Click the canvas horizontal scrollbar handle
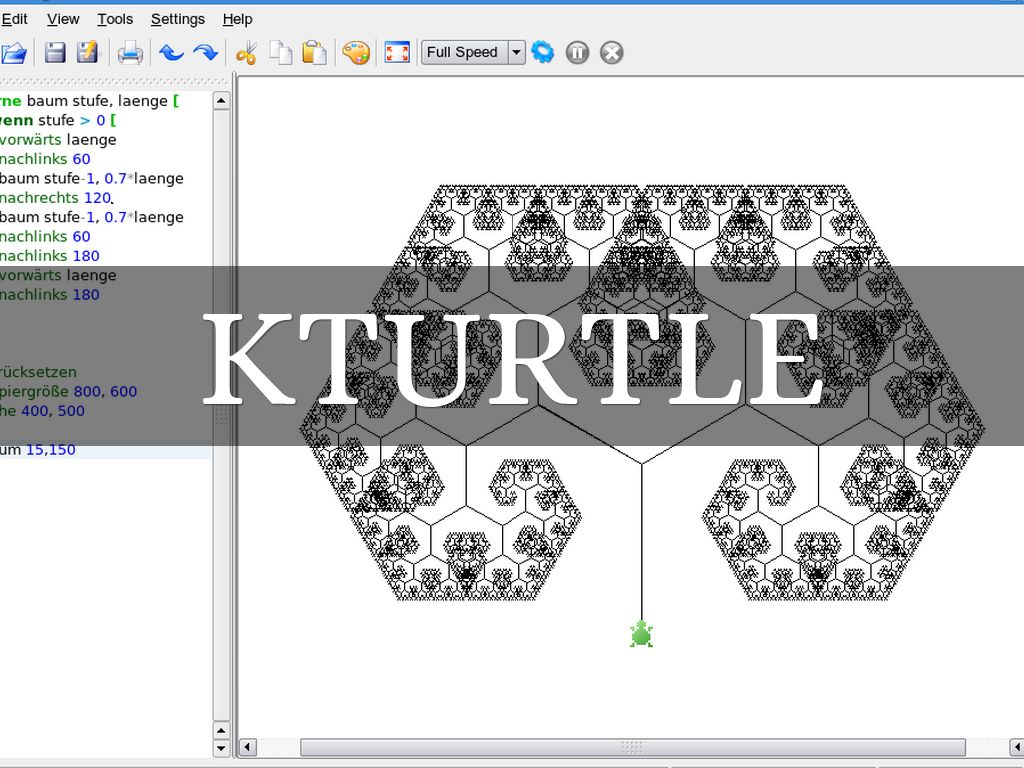 (x=632, y=748)
